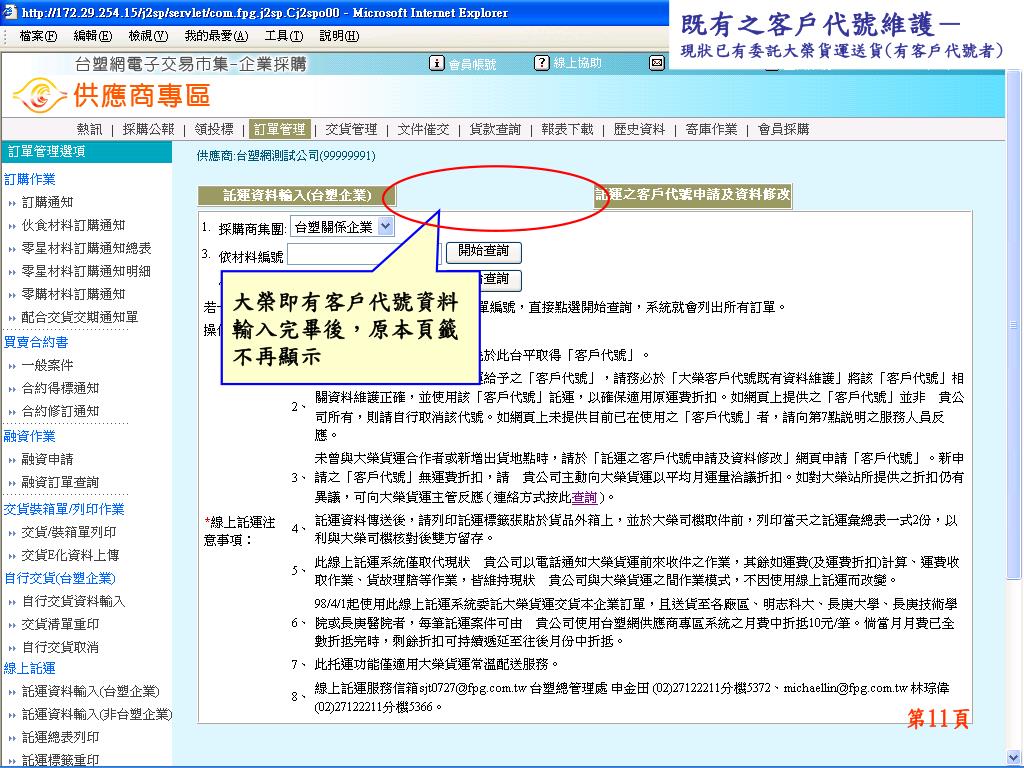Click the 線上託運 section heading

pyautogui.click(x=29, y=669)
